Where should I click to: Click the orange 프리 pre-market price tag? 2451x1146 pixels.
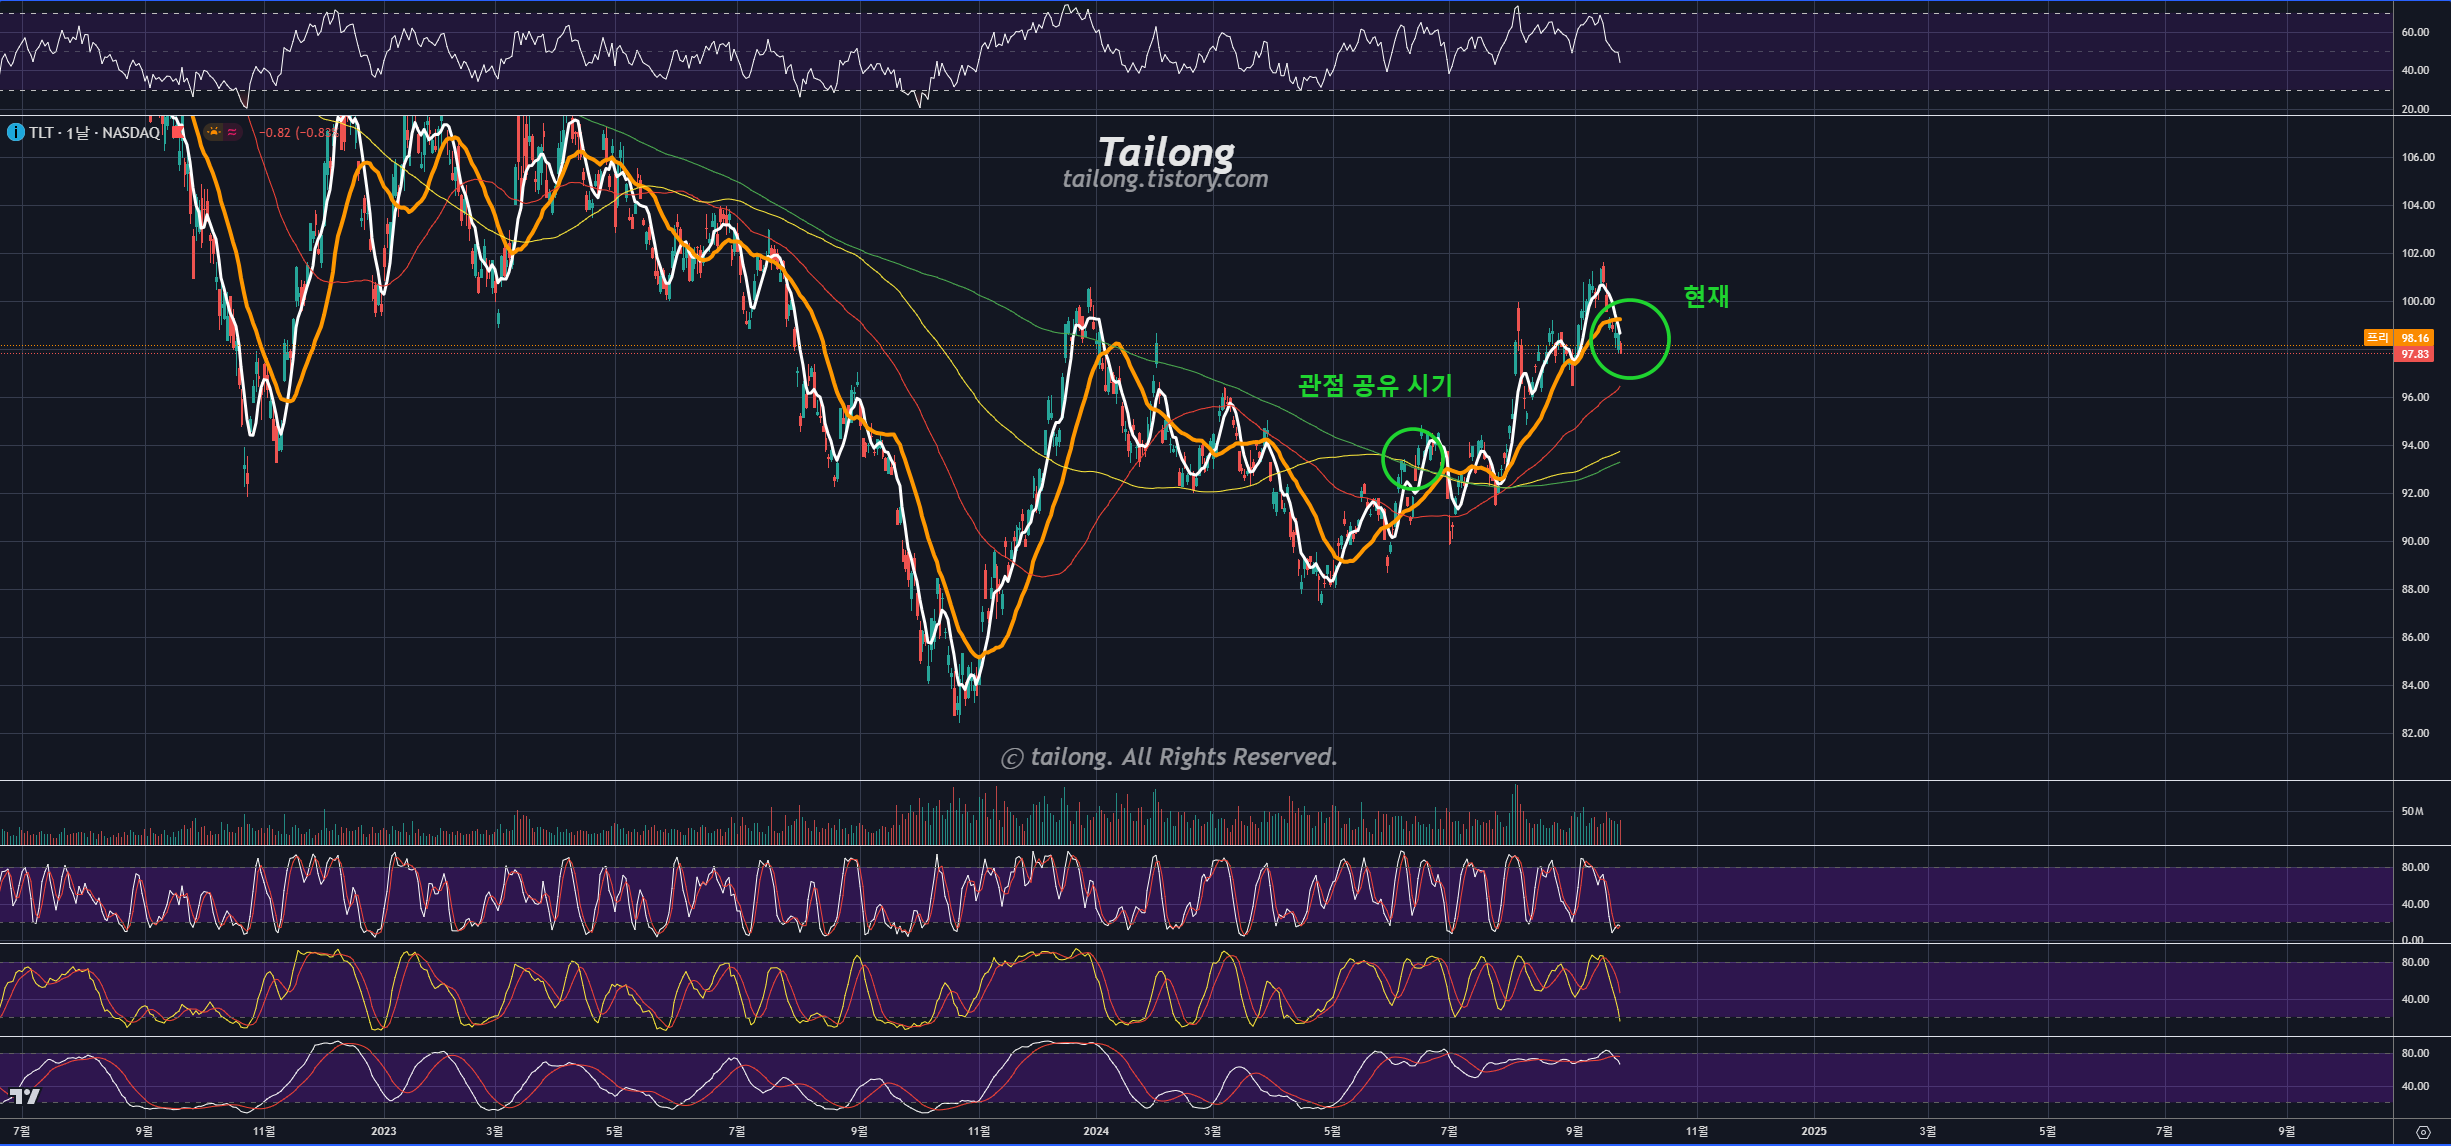2377,338
